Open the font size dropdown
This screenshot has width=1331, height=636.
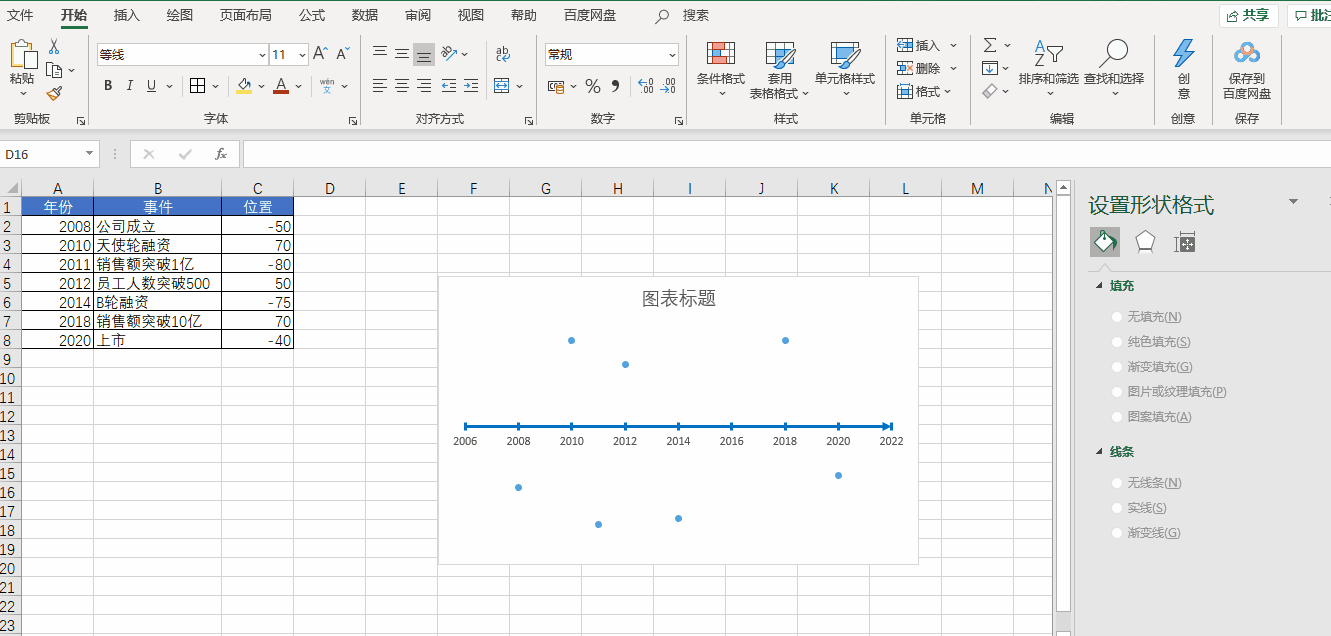[x=301, y=55]
